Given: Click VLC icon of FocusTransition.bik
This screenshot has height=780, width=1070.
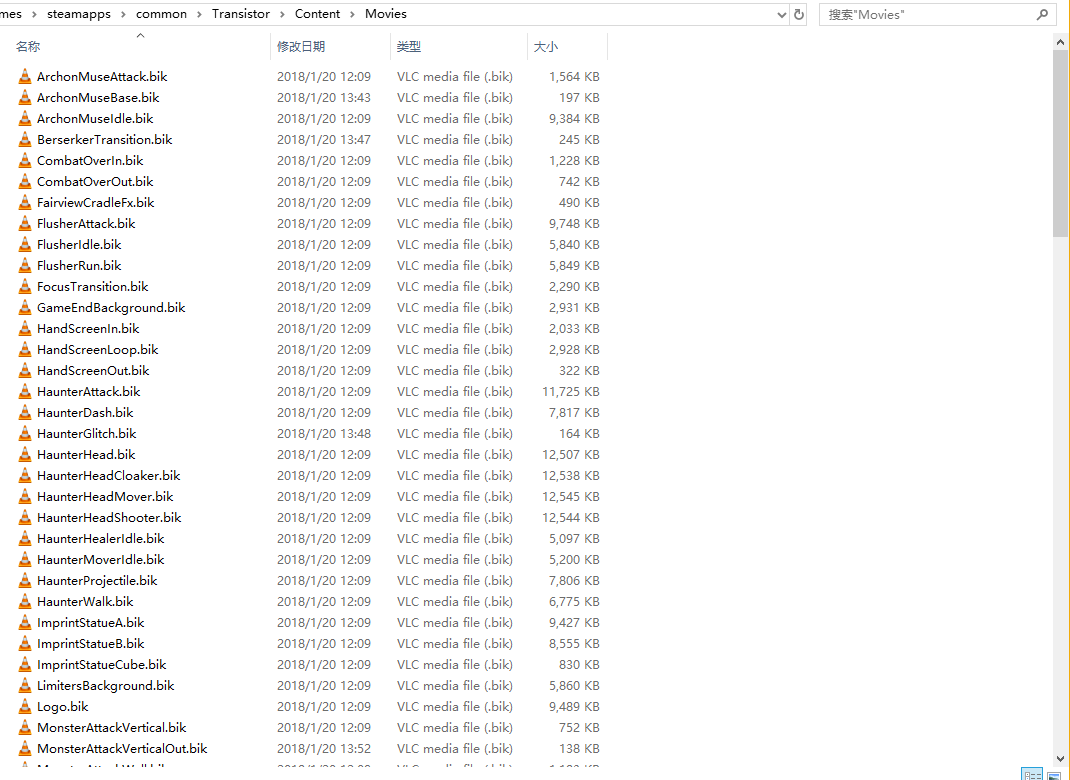Looking at the screenshot, I should (x=25, y=287).
